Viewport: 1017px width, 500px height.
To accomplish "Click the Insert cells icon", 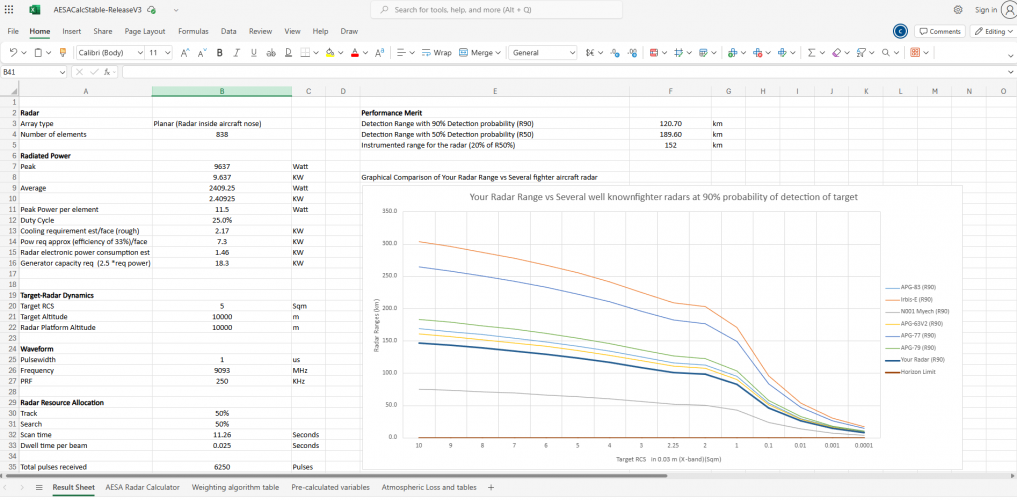I will pyautogui.click(x=732, y=53).
